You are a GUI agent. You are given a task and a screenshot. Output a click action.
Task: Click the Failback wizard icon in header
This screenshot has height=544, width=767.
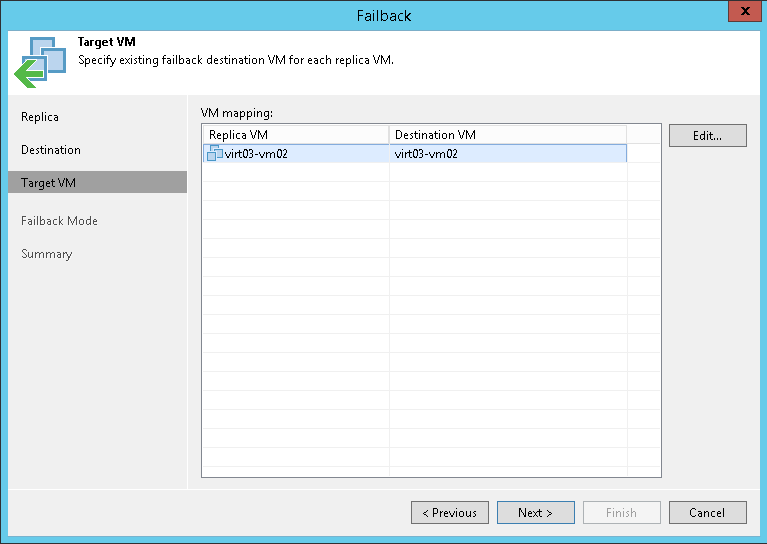[x=39, y=62]
